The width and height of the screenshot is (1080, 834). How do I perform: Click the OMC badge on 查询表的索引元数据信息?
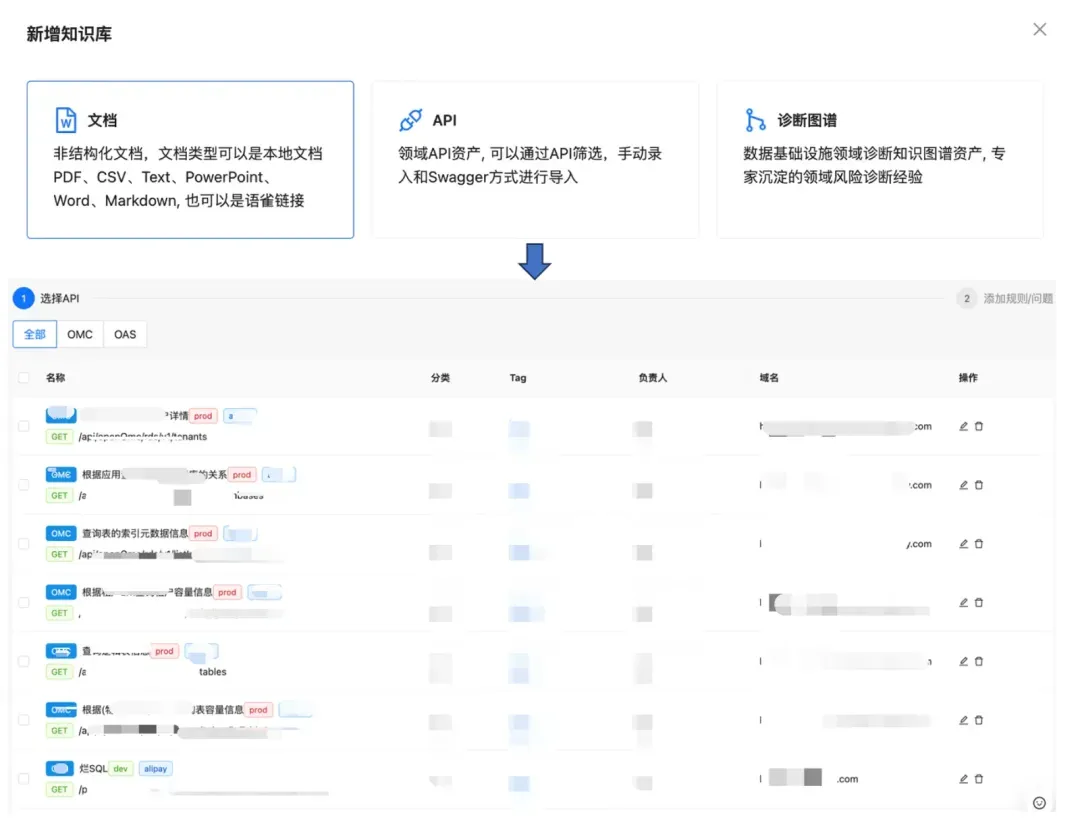point(61,534)
